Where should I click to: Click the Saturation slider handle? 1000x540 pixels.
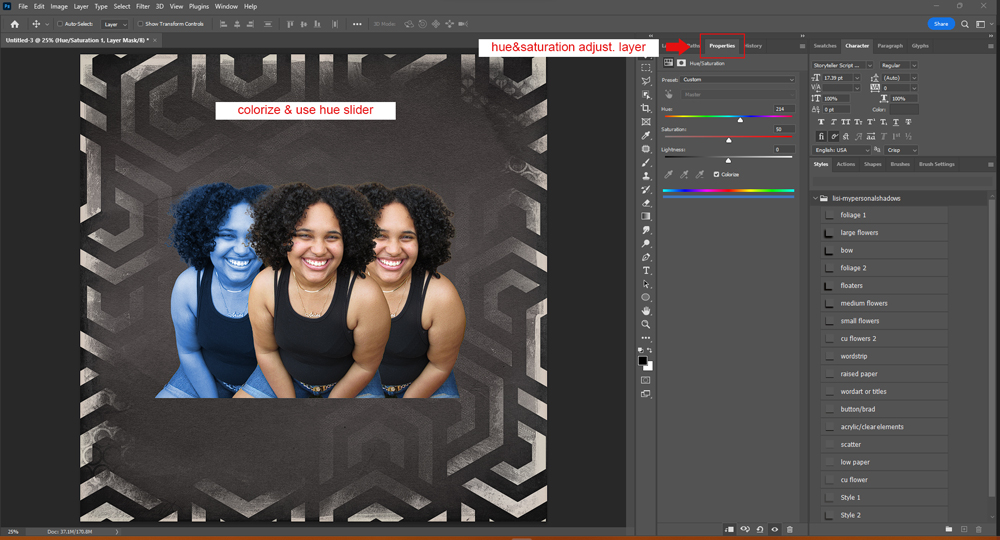[x=729, y=140]
